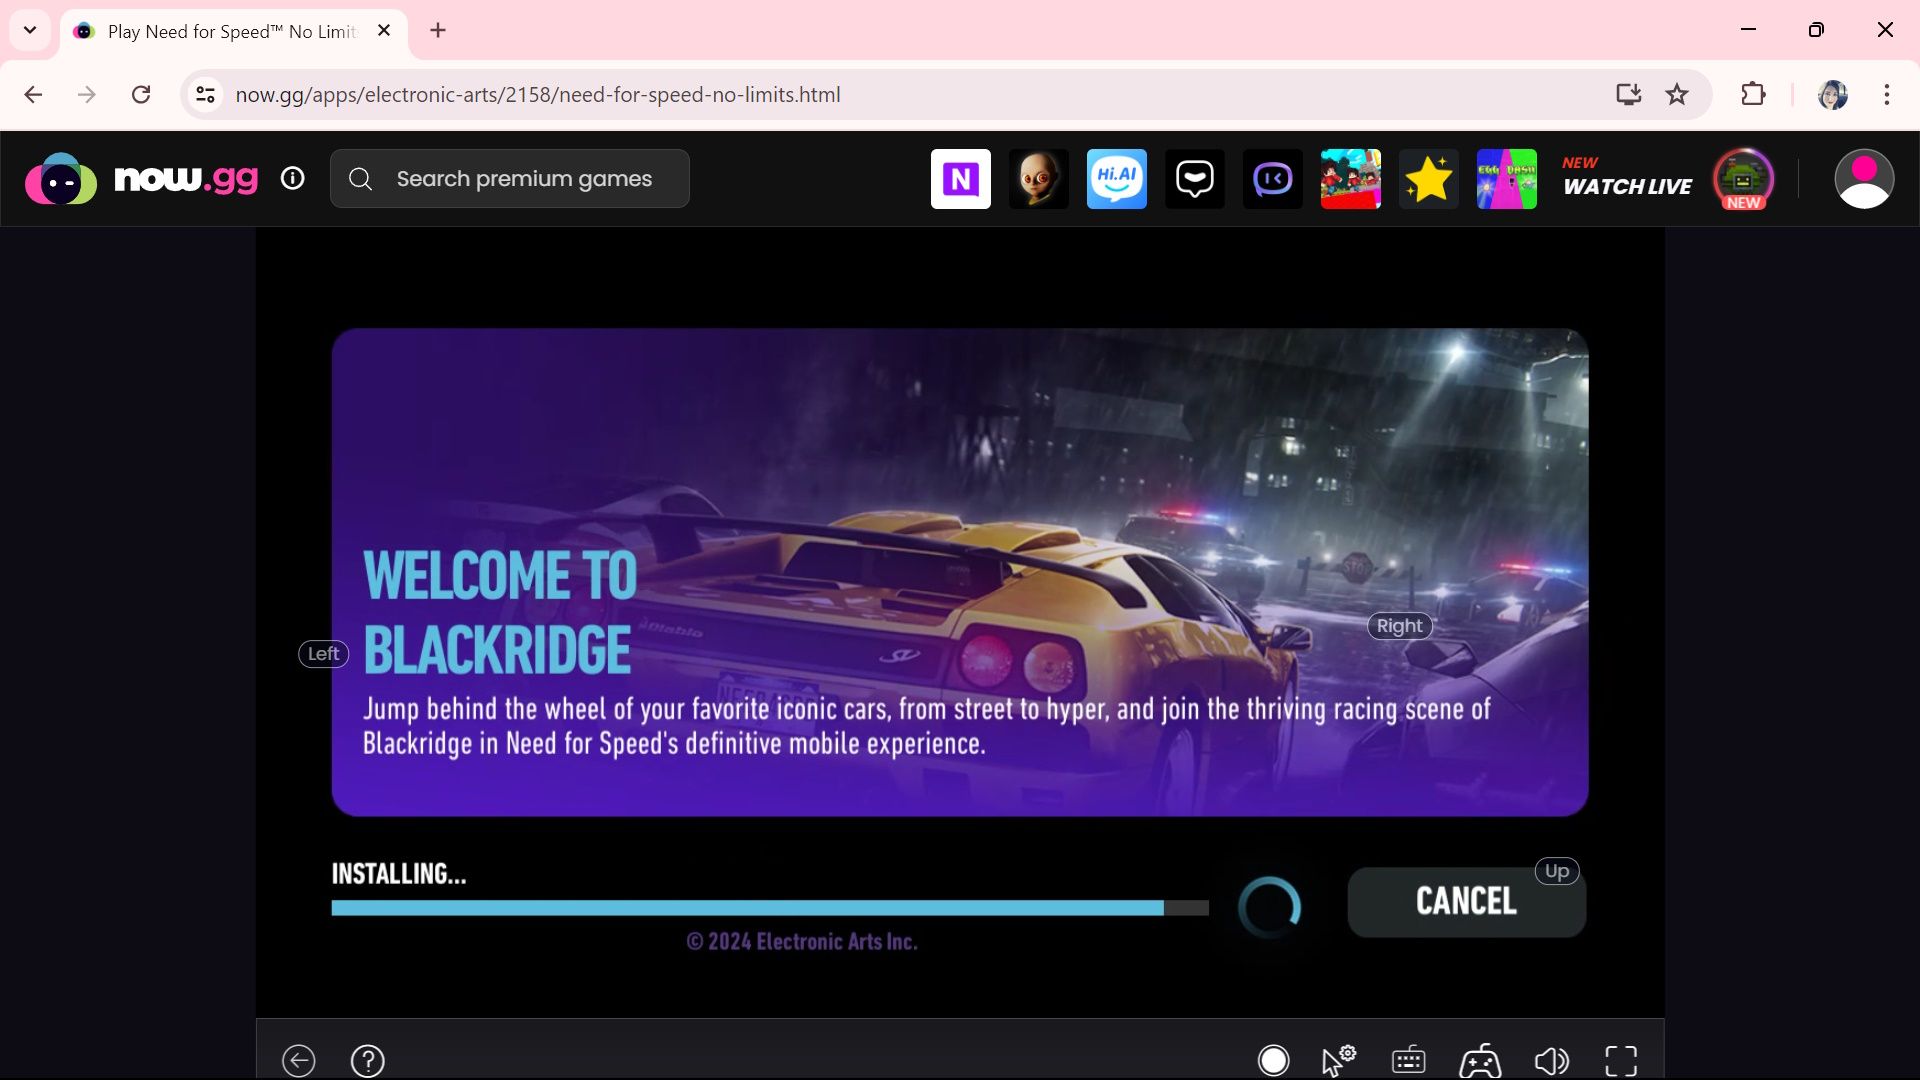
Task: Launch the Hi.AI app icon
Action: (x=1117, y=179)
